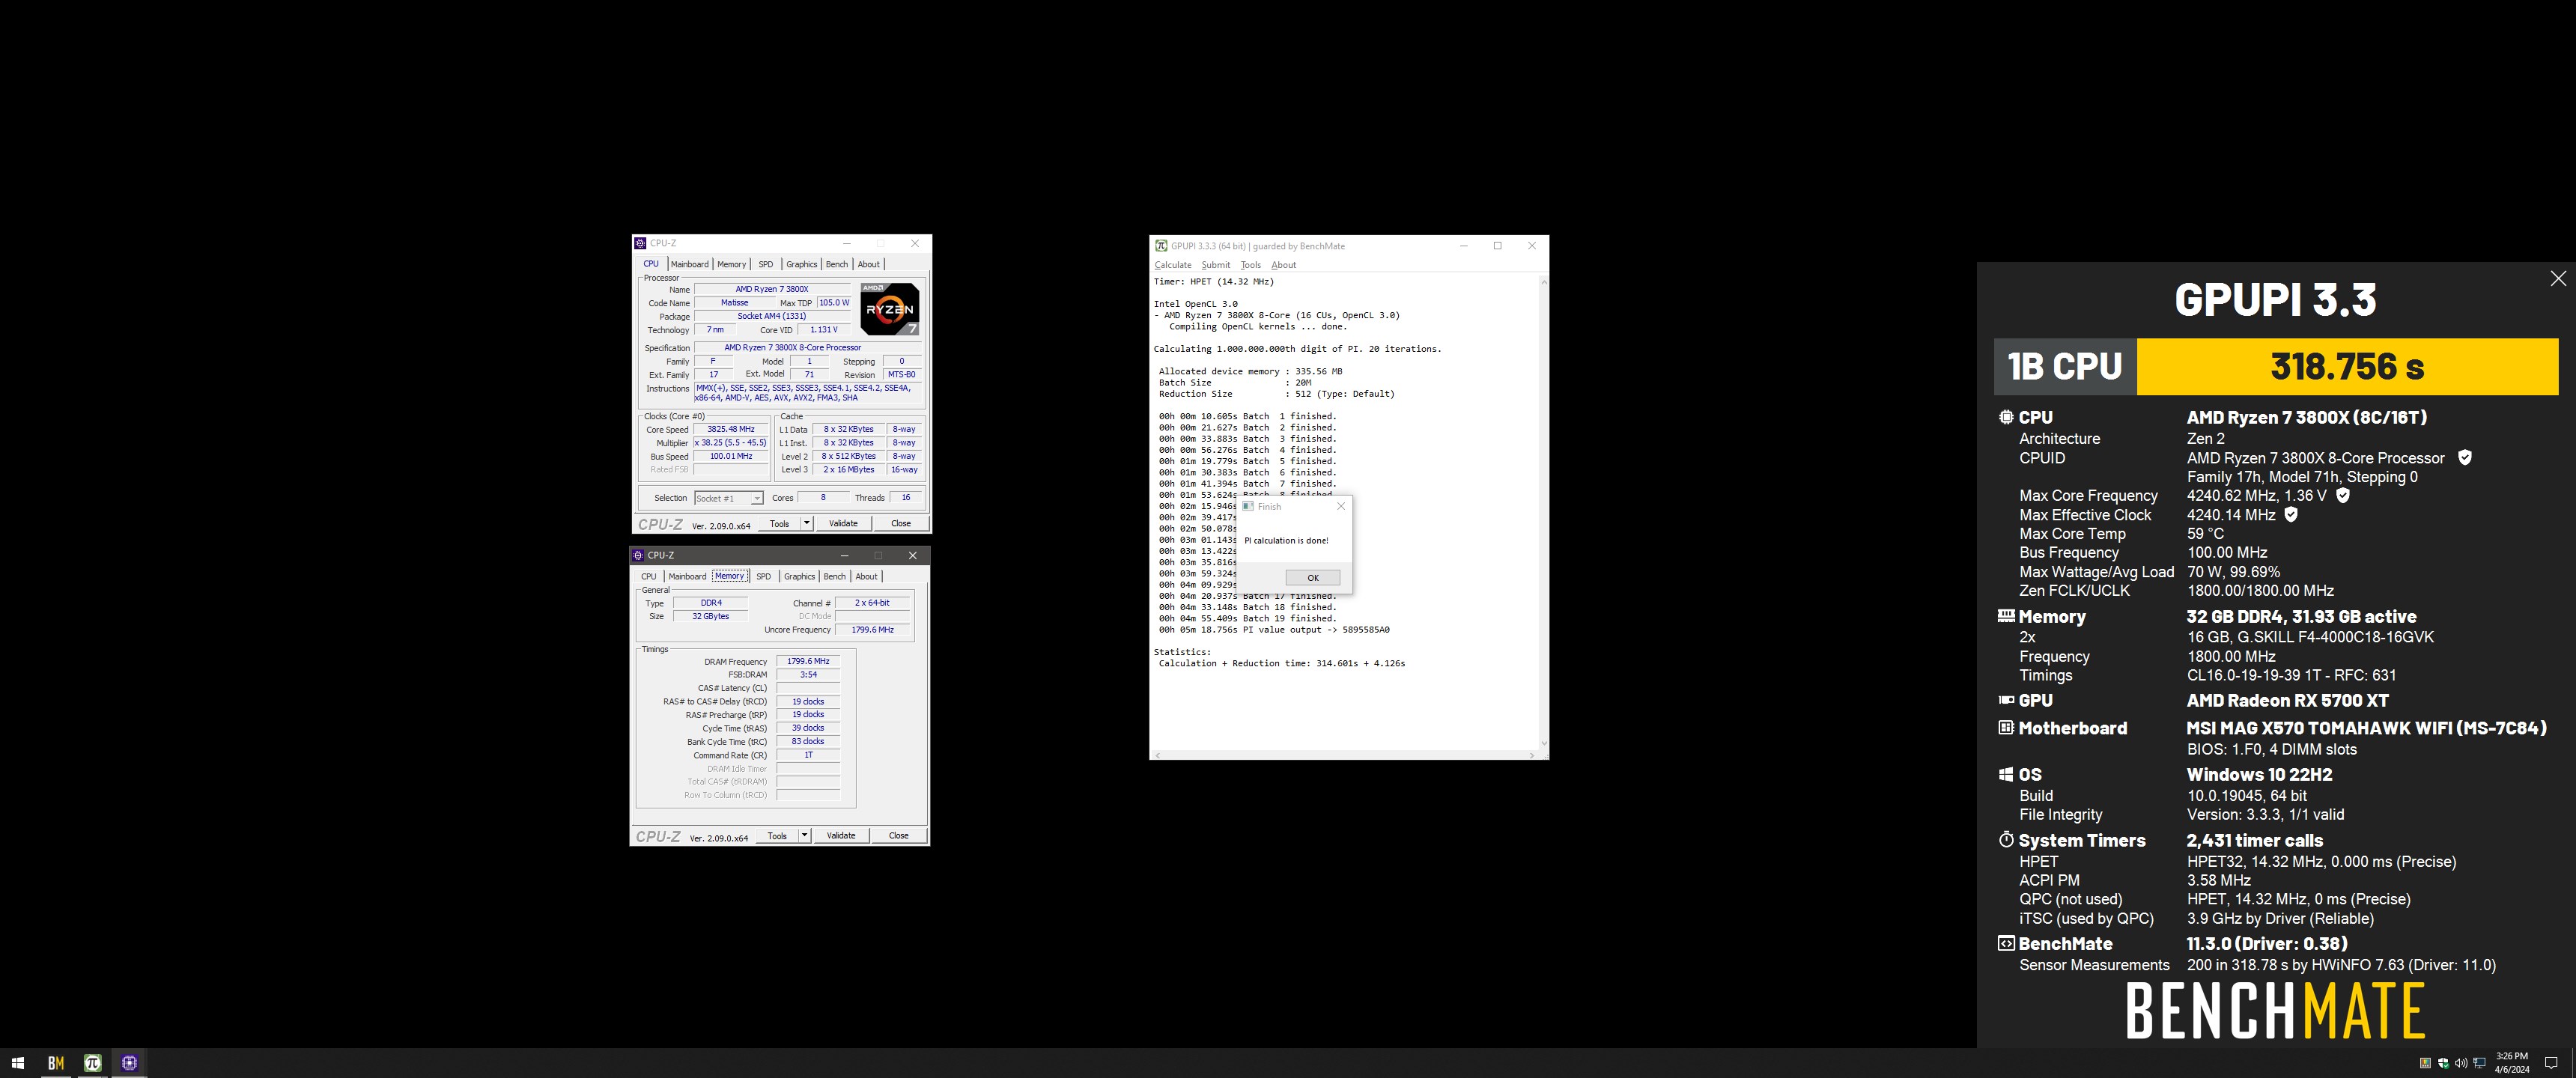Open About tab in CPU-Z memory window
Screen dimensions: 2576x1078
tap(866, 576)
